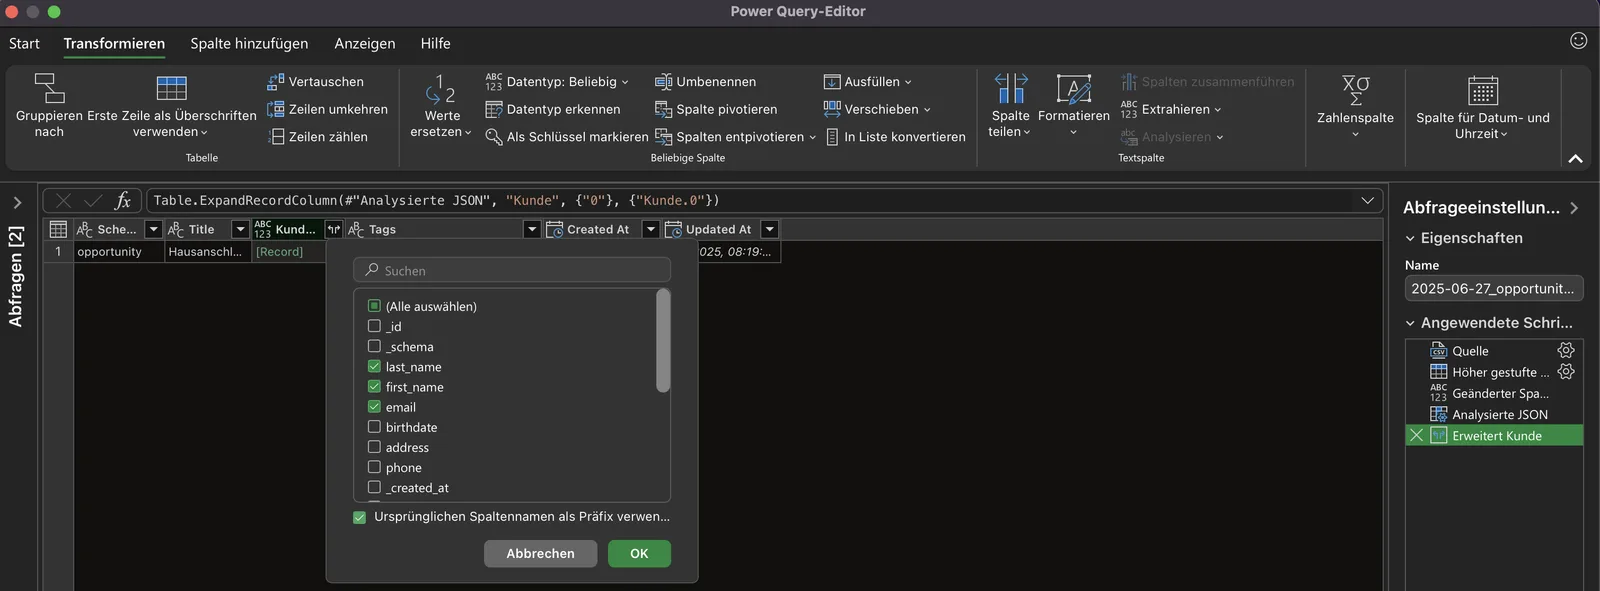Open the Extrahieren dropdown
Viewport: 1600px width, 591px height.
1171,109
